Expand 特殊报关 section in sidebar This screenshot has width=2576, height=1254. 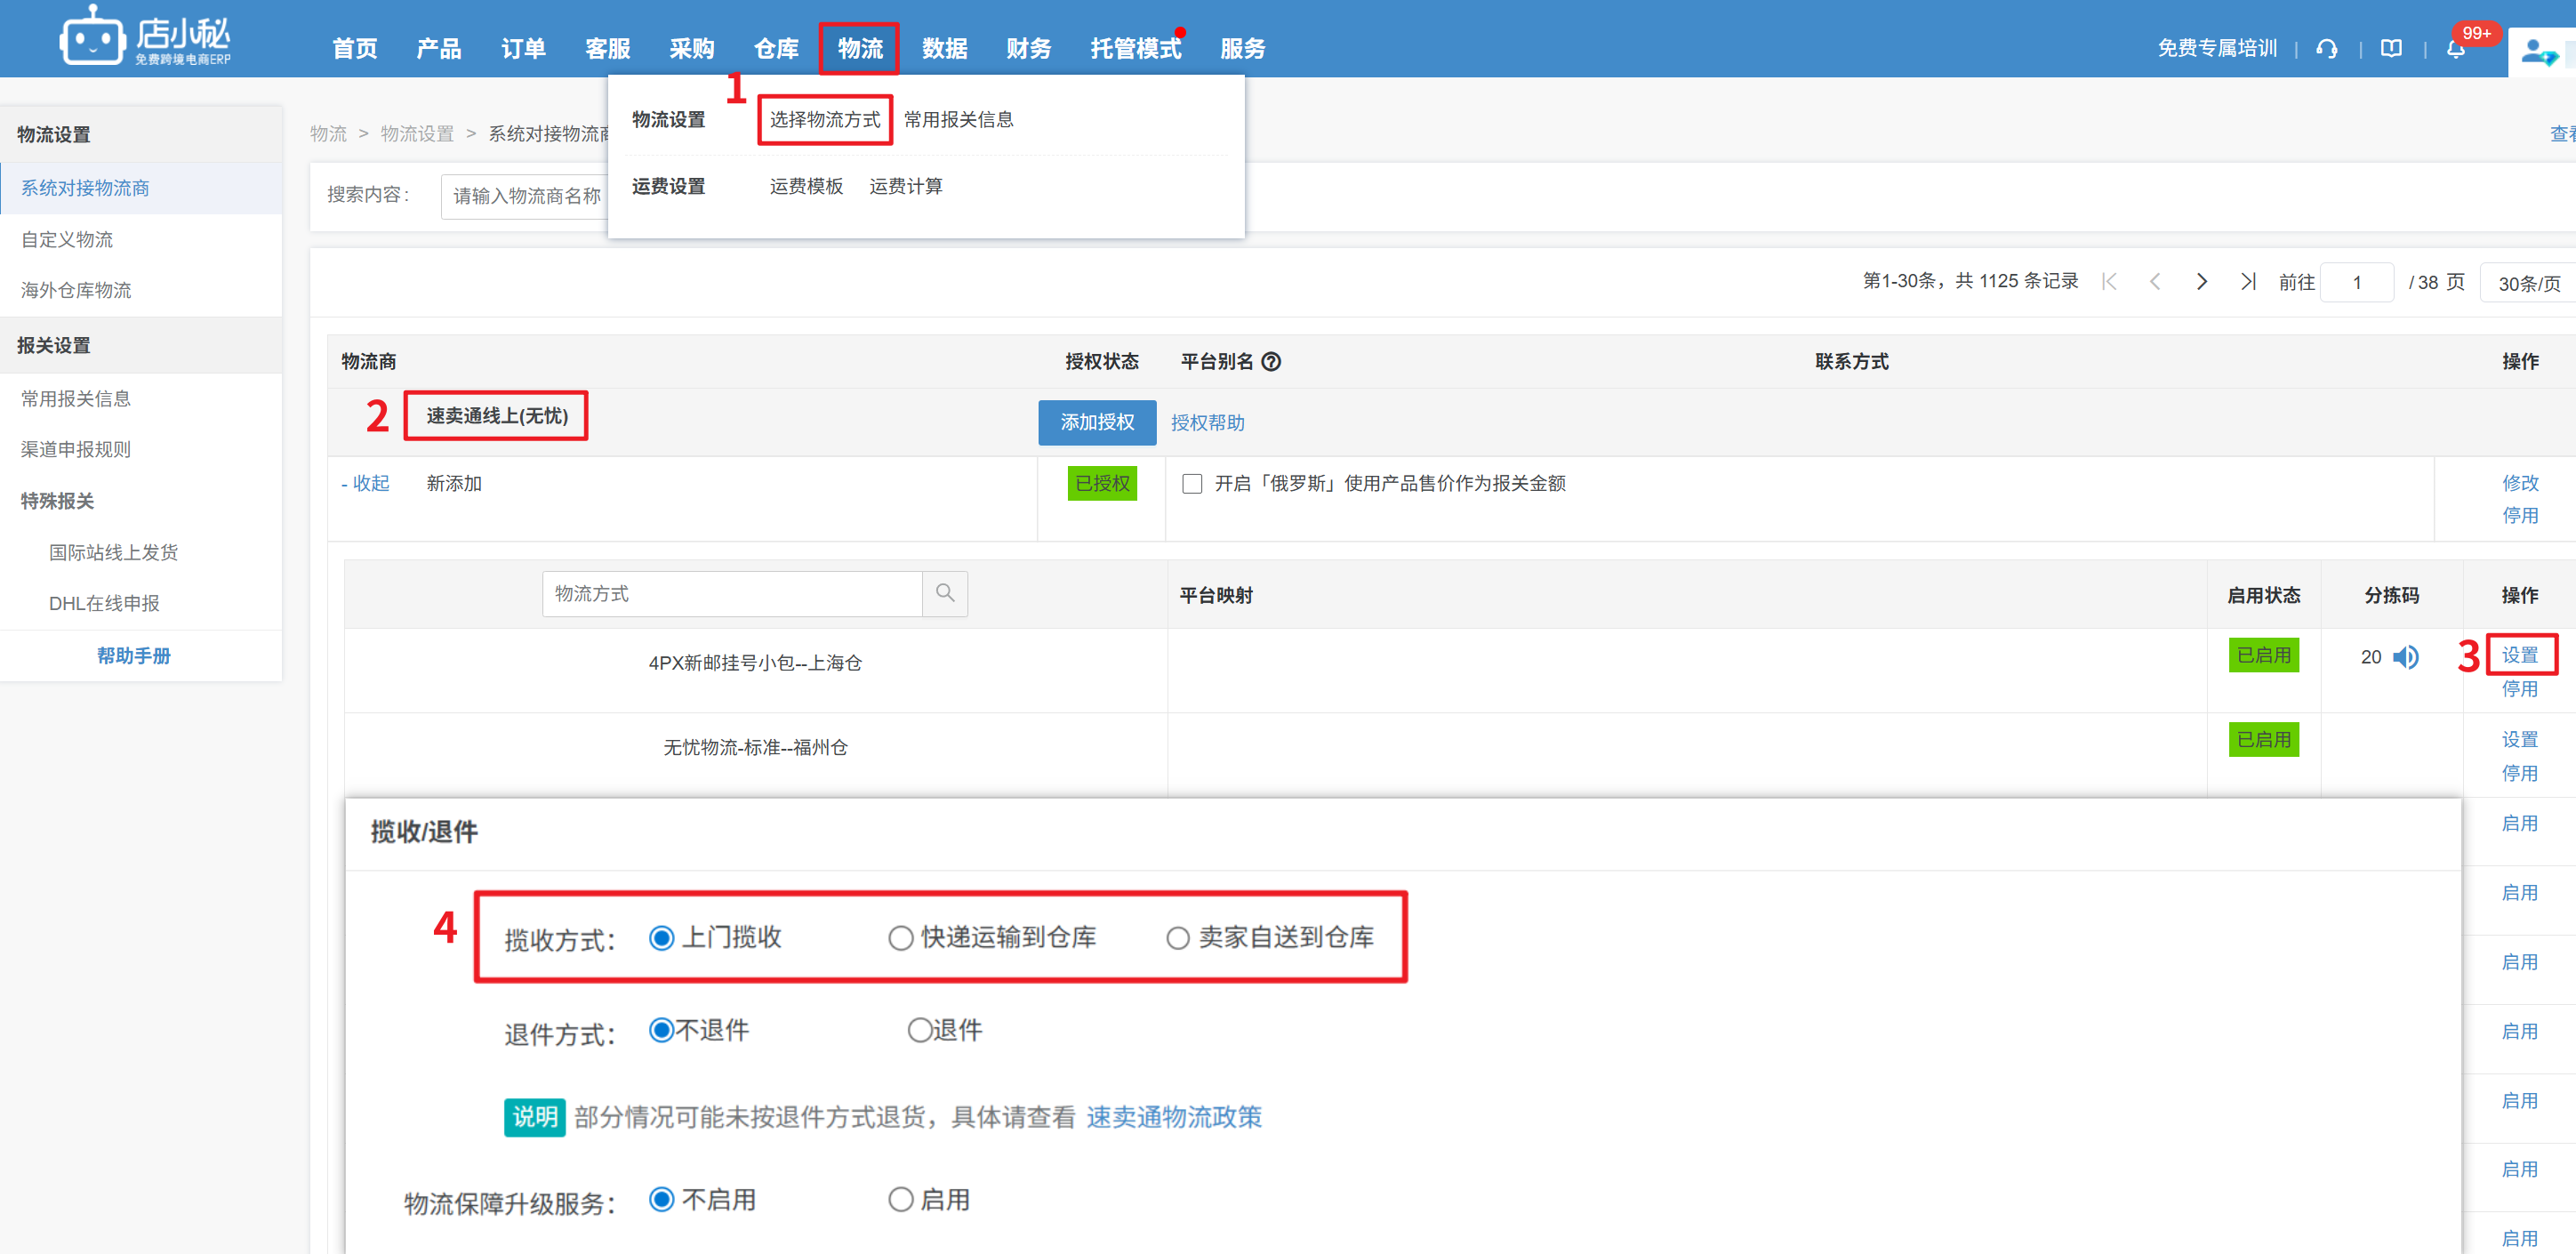[58, 501]
